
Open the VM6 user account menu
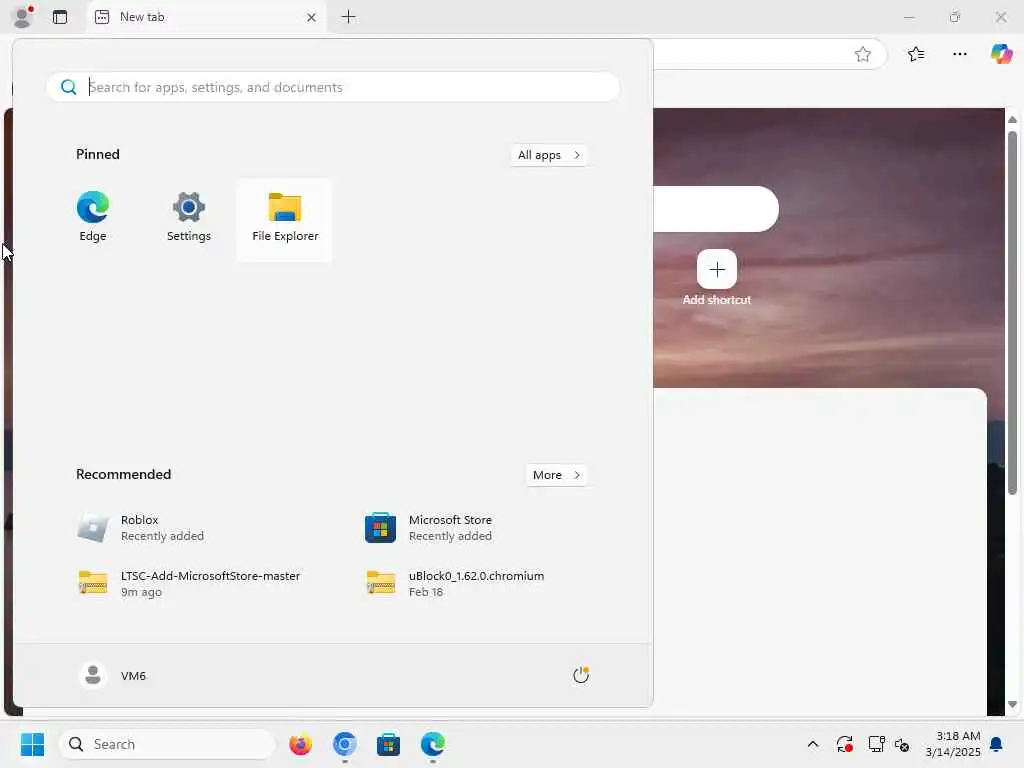pyautogui.click(x=112, y=675)
